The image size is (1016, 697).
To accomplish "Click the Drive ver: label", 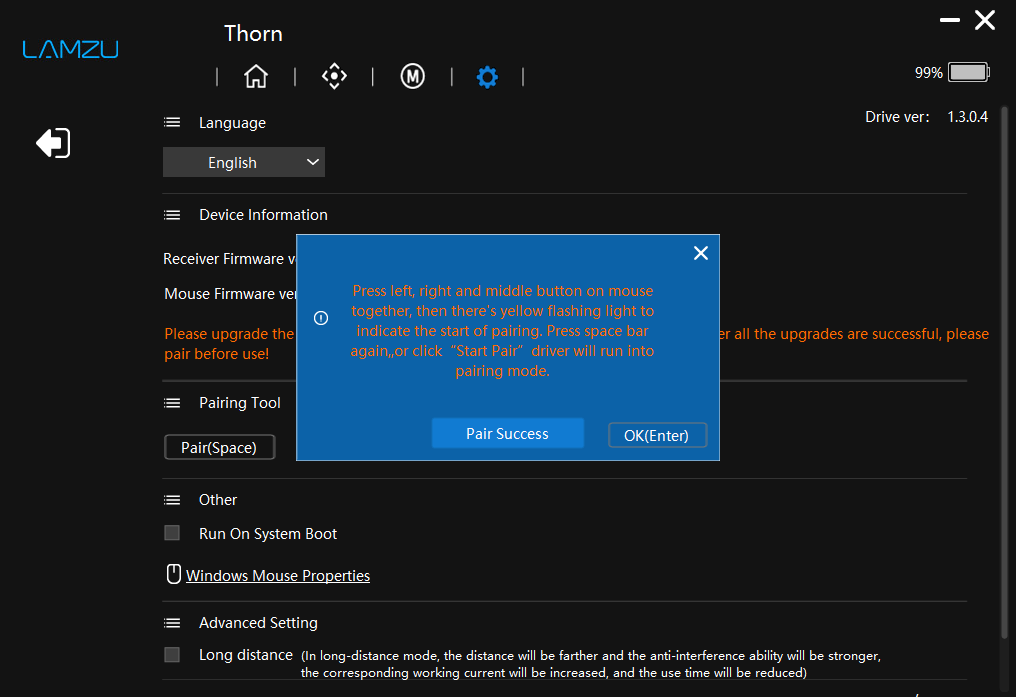I will [x=897, y=117].
